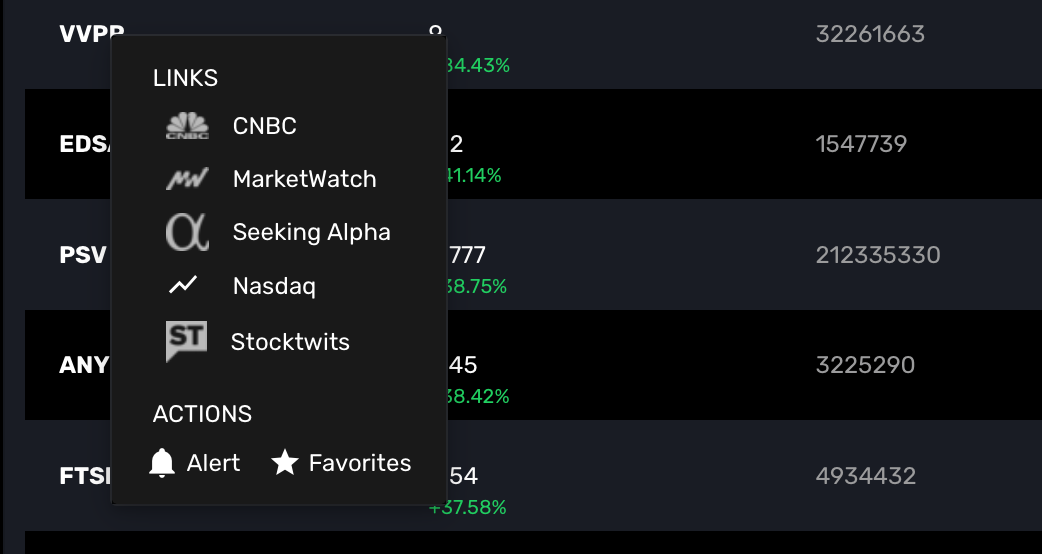Open the MarketWatch link text
The height and width of the screenshot is (554, 1042).
click(305, 179)
